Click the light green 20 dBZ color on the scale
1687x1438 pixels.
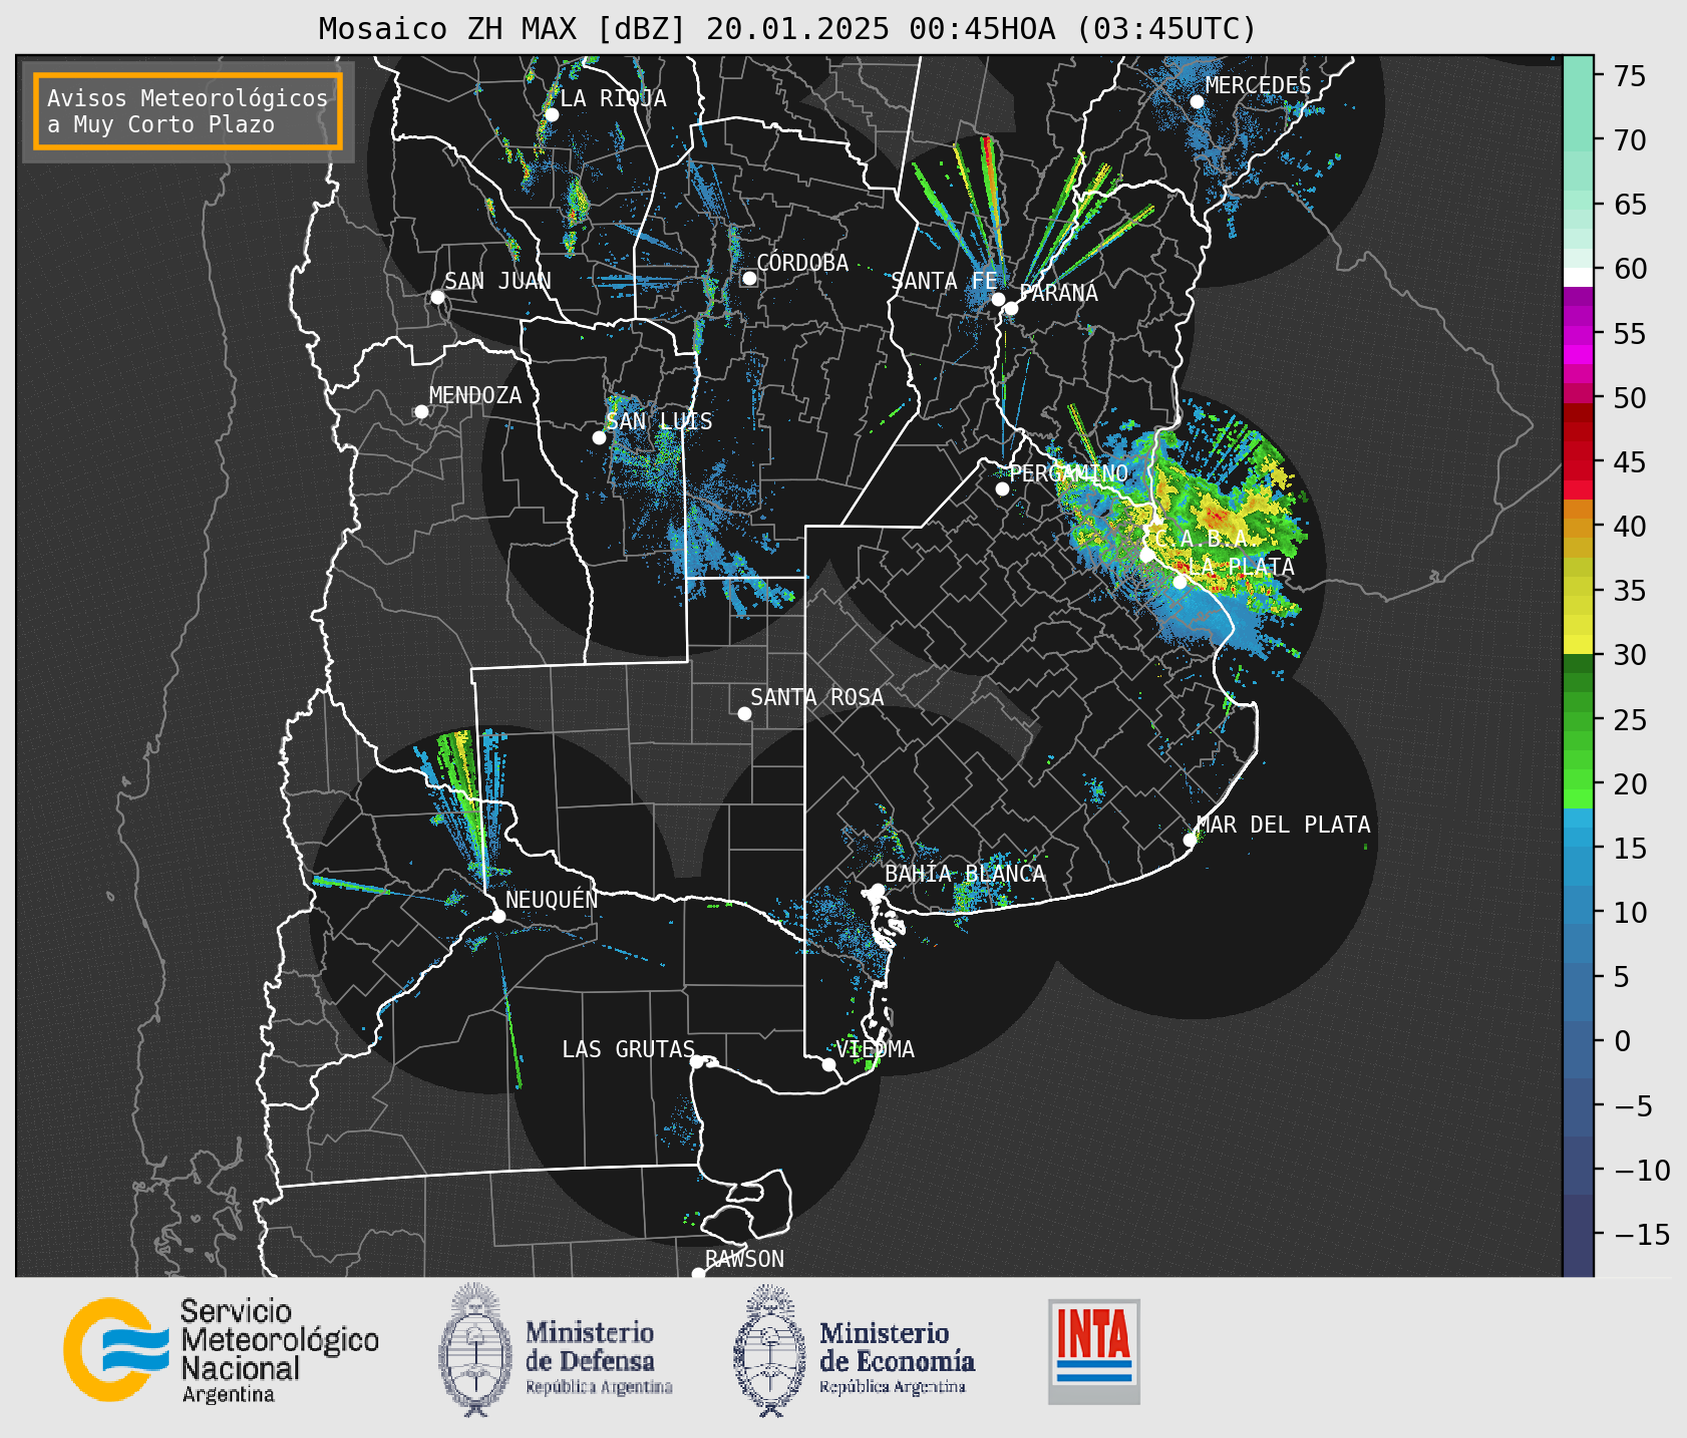[1578, 782]
